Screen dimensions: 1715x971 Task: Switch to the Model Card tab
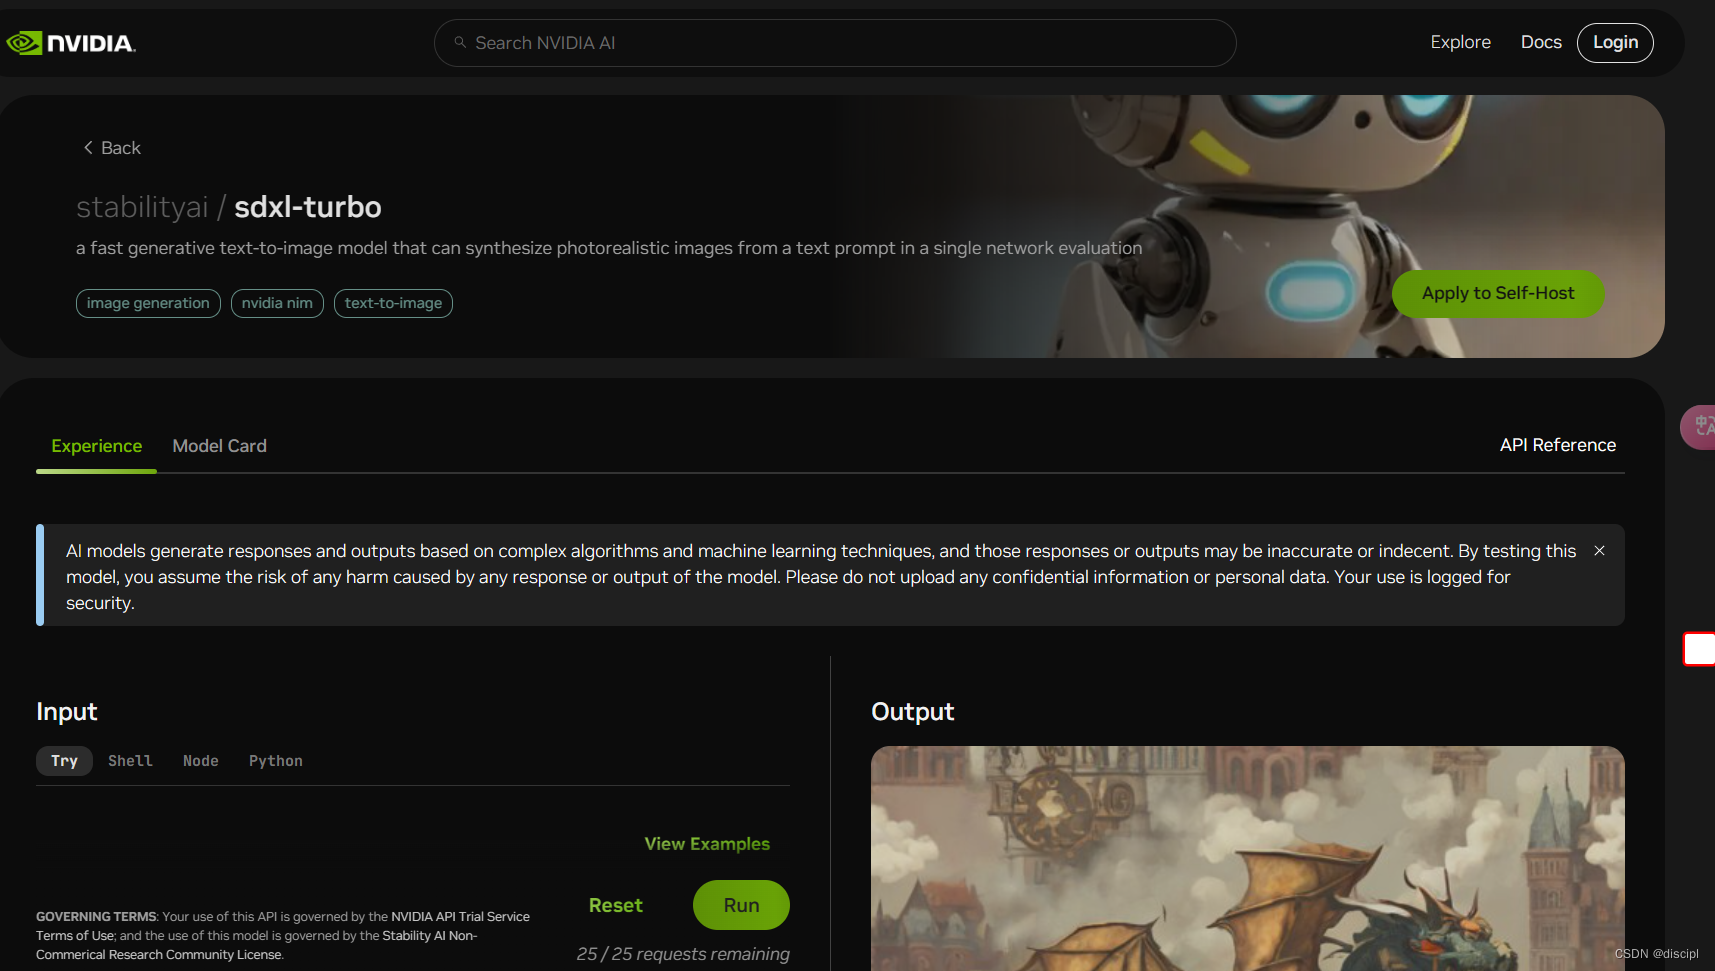point(219,446)
